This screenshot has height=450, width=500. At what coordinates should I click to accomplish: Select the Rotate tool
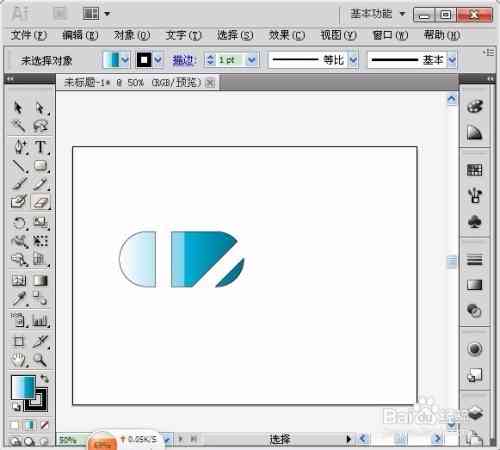(19, 223)
